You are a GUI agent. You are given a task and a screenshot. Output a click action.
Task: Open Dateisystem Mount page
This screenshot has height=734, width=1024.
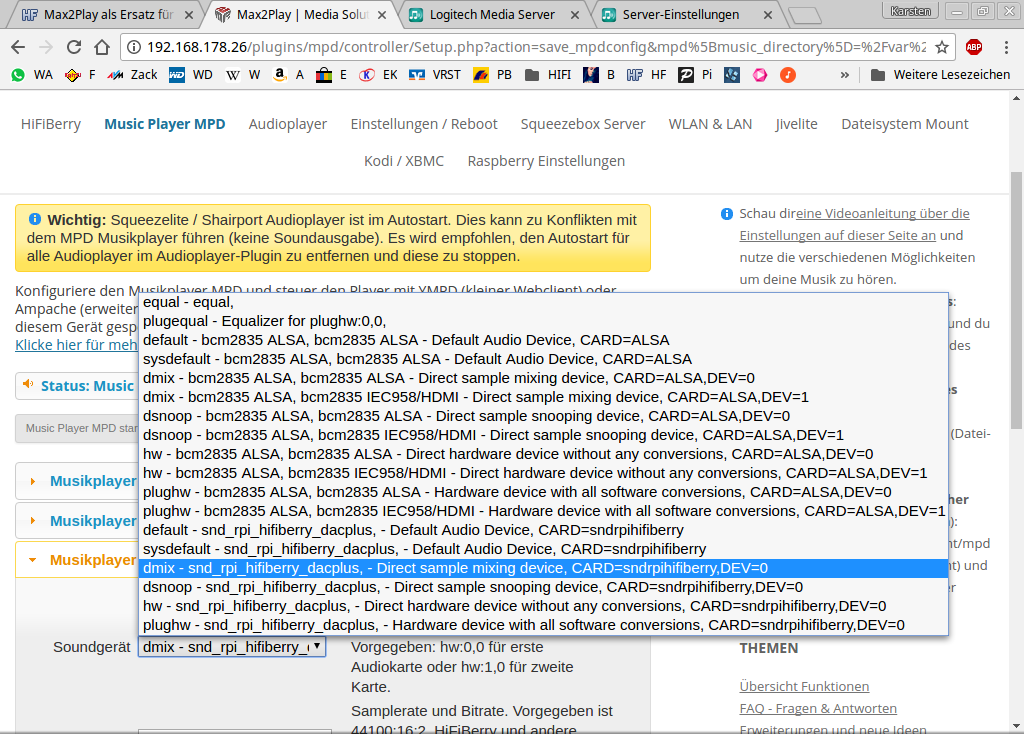click(905, 124)
